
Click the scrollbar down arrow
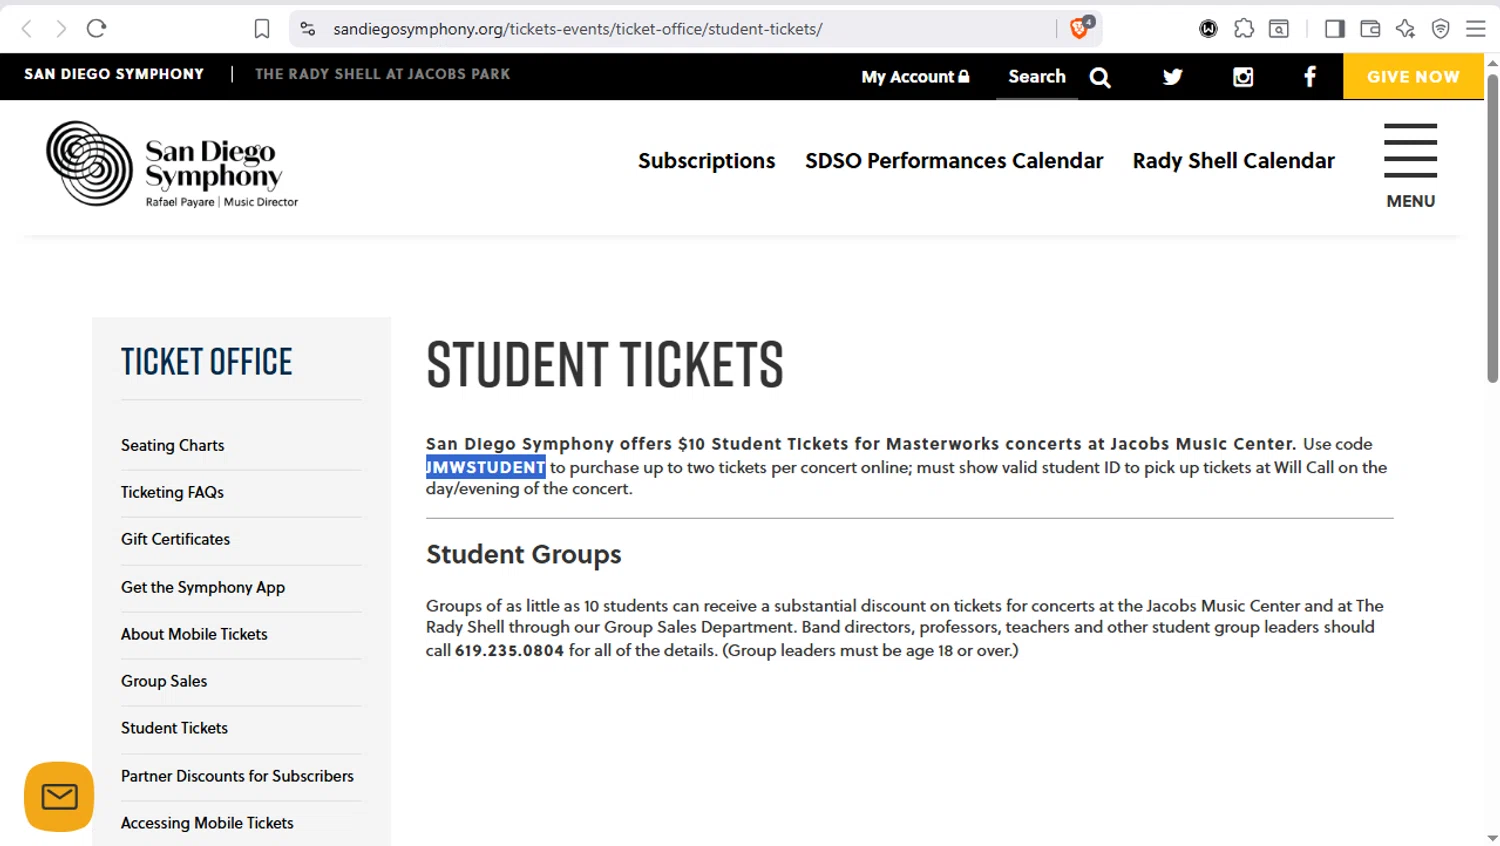point(1492,838)
